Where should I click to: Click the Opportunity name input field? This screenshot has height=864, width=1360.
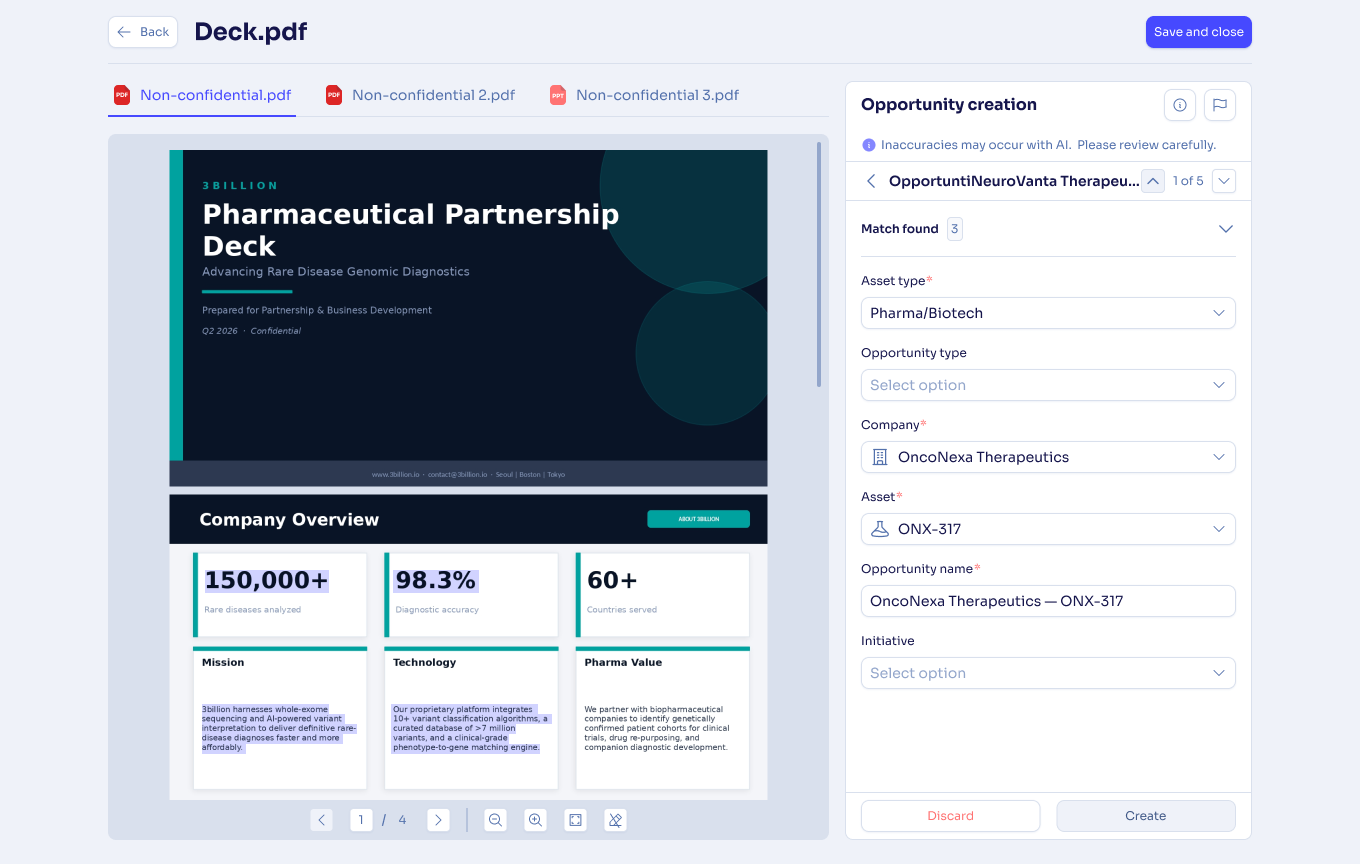[x=1048, y=601]
